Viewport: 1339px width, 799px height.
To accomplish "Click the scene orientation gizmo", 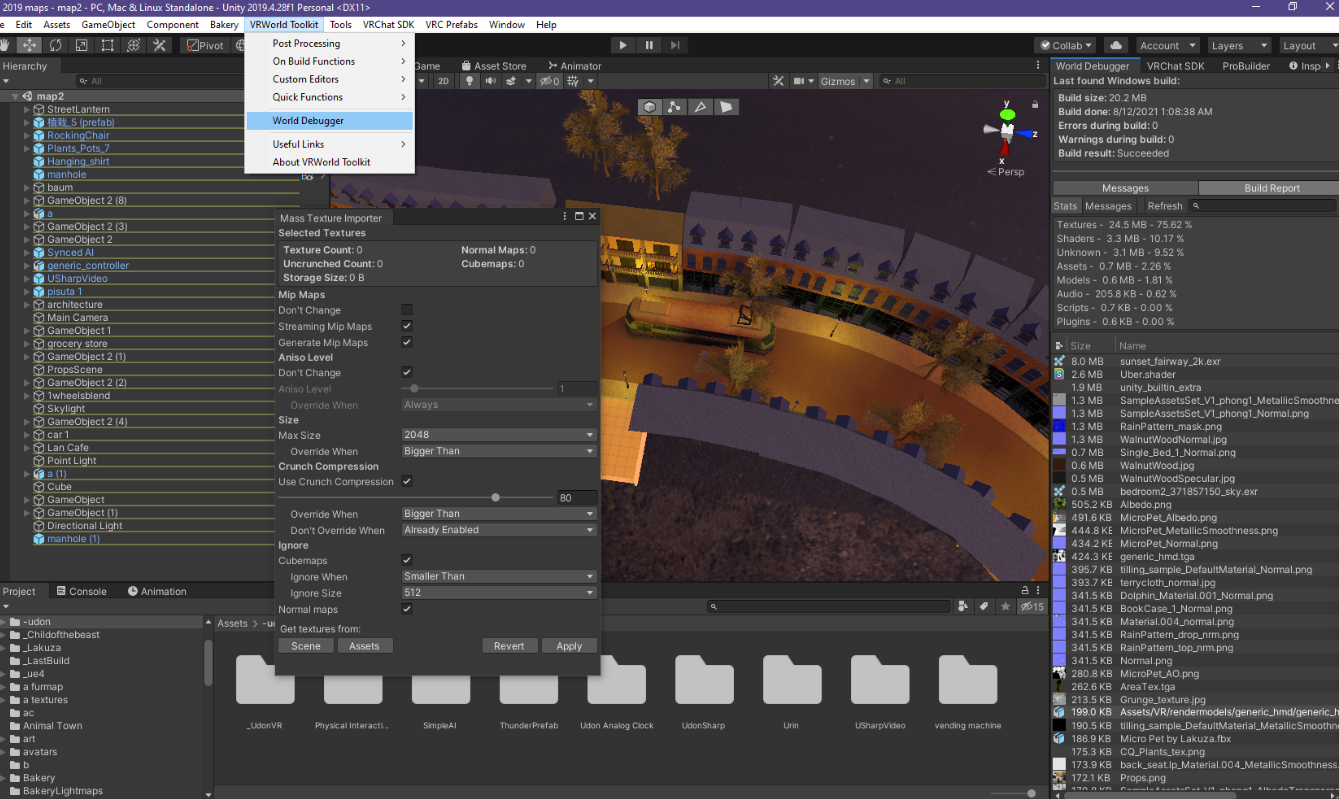I will (1007, 130).
